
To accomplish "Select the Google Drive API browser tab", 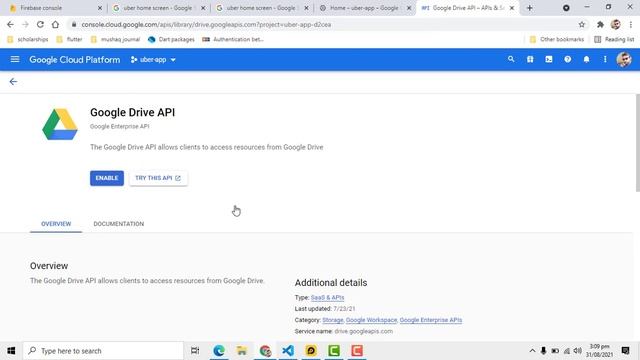I will [x=467, y=8].
